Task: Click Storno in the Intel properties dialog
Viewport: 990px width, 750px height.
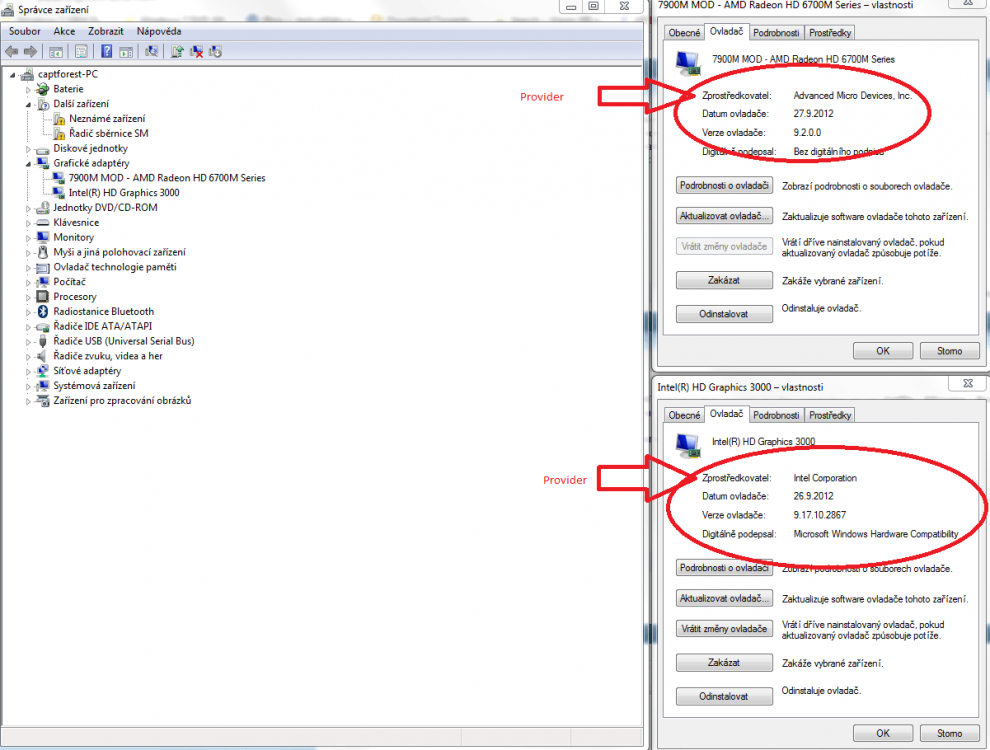Action: click(x=950, y=733)
